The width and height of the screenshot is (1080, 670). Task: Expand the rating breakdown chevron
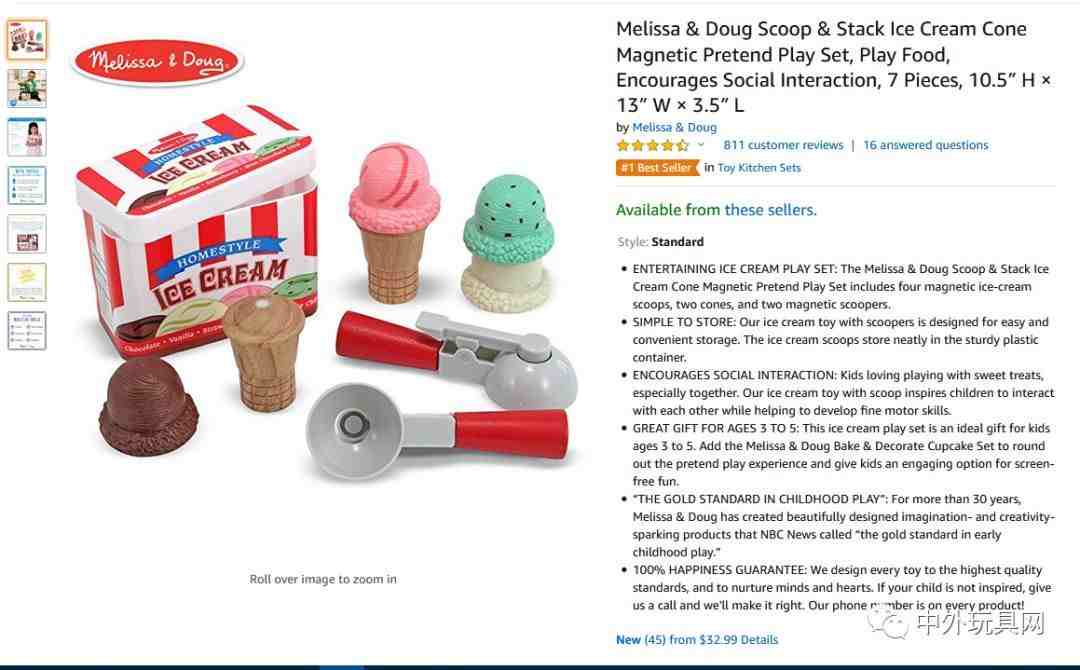[x=701, y=145]
